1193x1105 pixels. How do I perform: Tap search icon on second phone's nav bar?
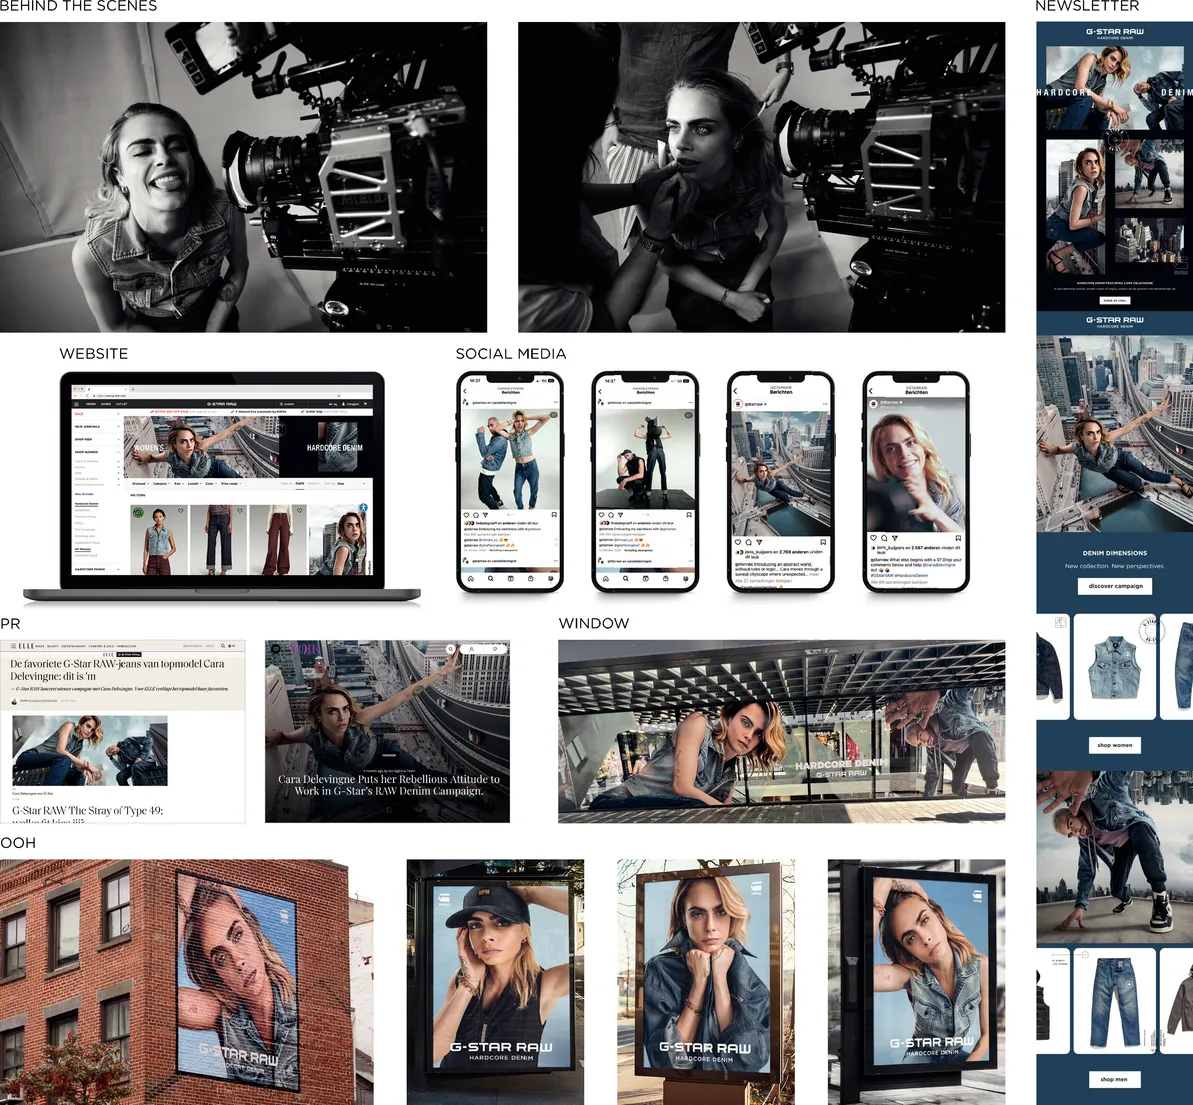tap(625, 578)
